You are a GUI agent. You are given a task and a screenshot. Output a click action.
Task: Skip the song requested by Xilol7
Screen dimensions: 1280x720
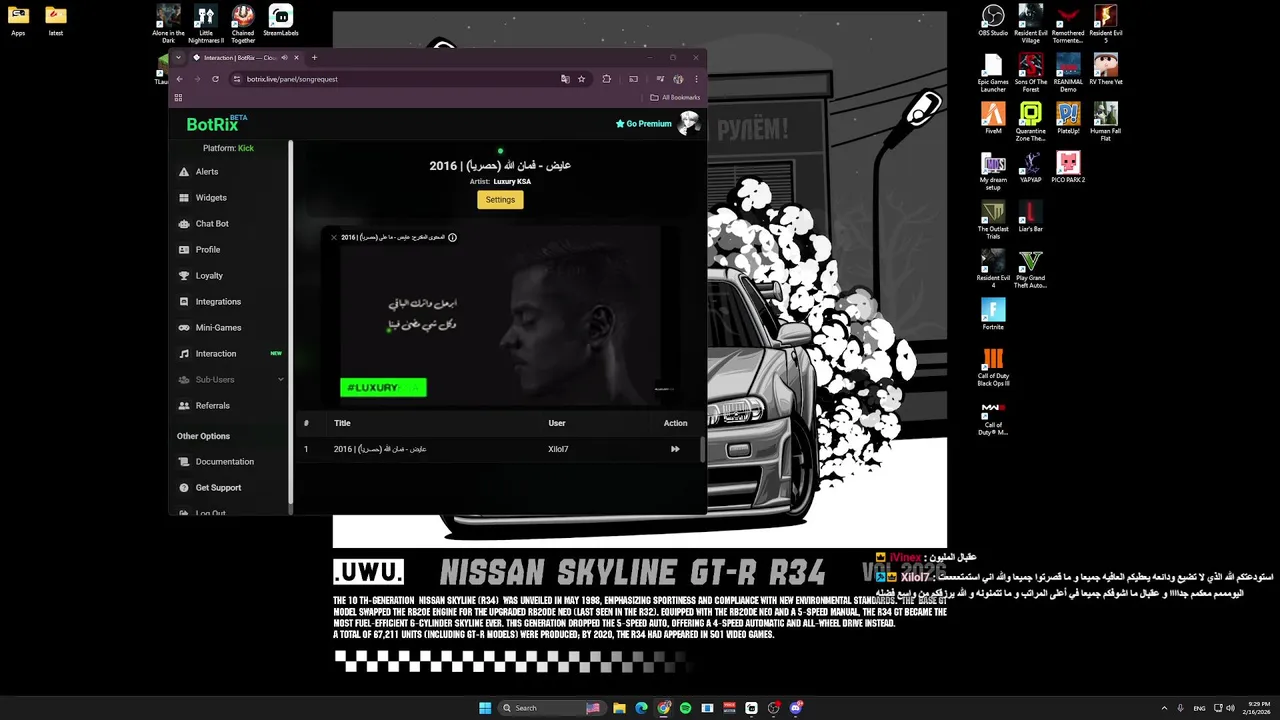coord(675,449)
